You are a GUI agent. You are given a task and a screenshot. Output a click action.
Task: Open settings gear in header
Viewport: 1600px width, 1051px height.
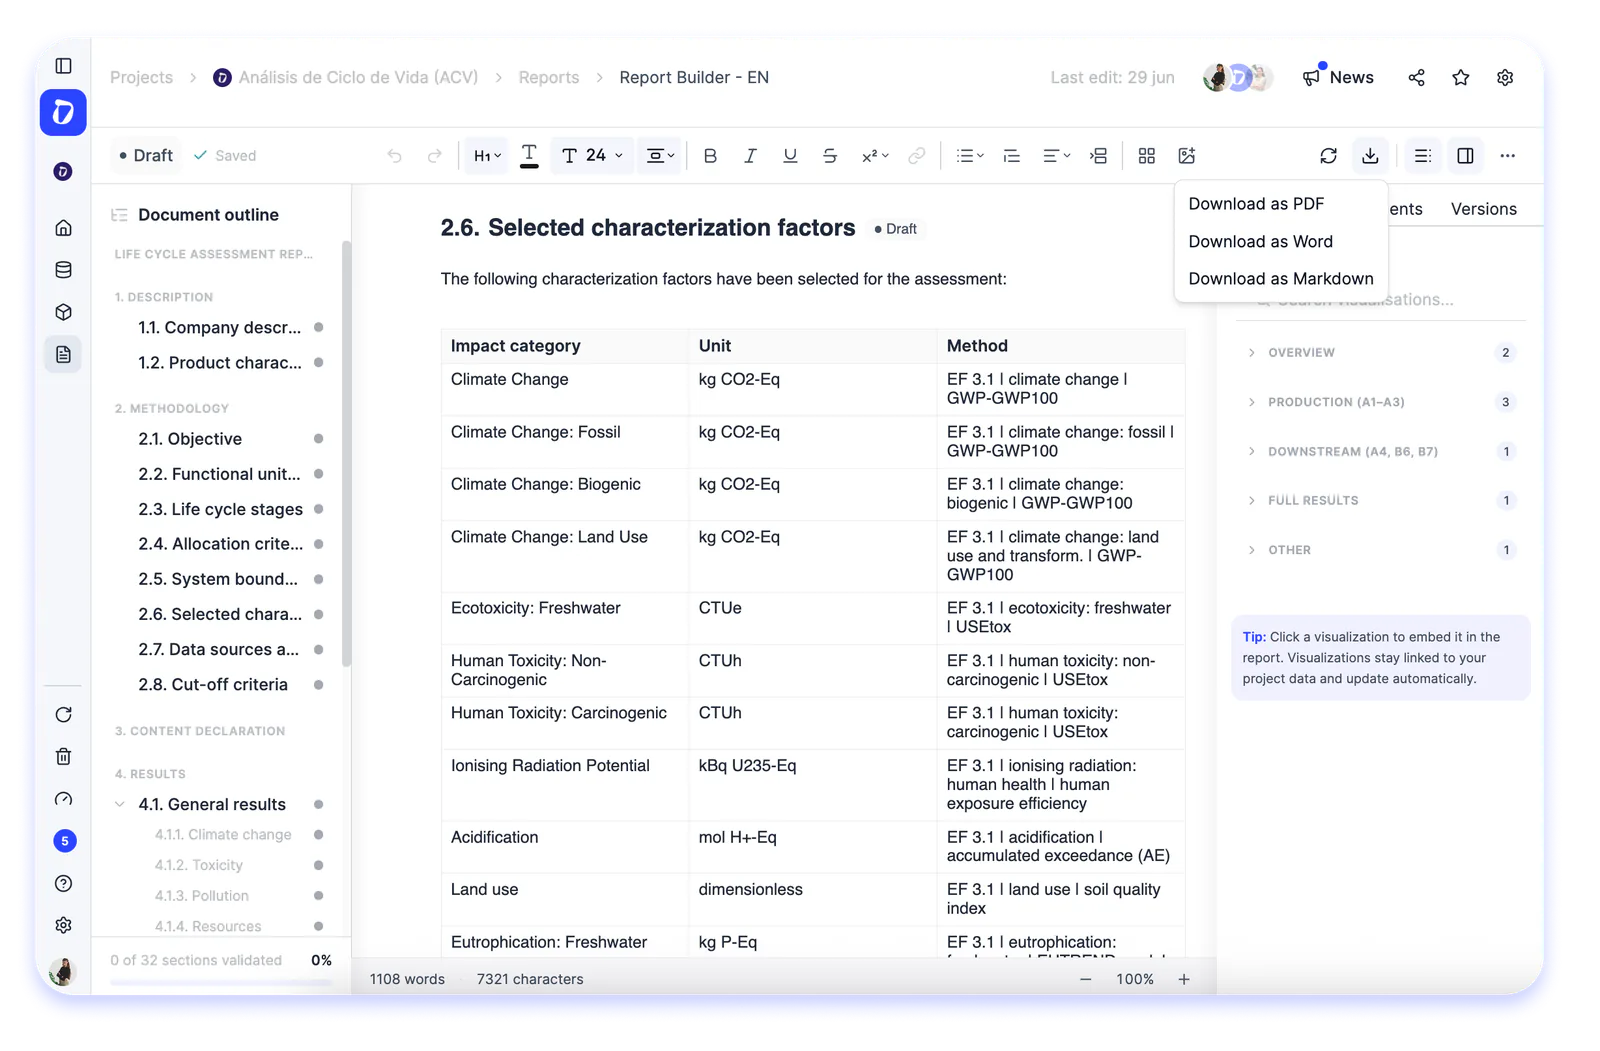(1505, 78)
